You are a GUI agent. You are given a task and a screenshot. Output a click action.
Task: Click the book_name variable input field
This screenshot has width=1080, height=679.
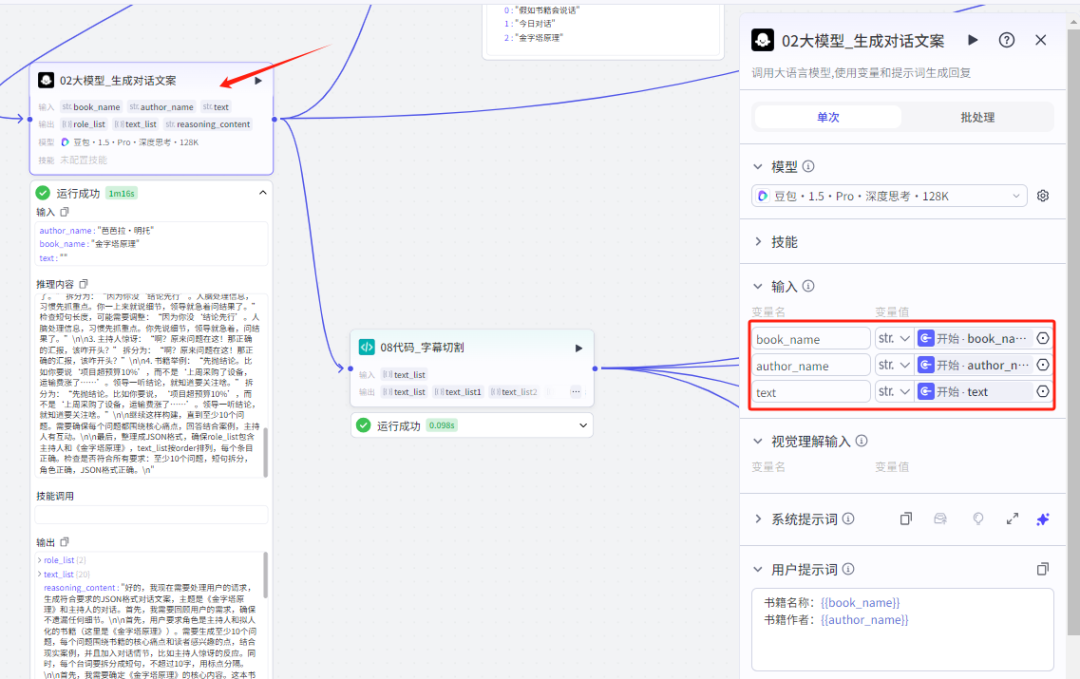810,338
